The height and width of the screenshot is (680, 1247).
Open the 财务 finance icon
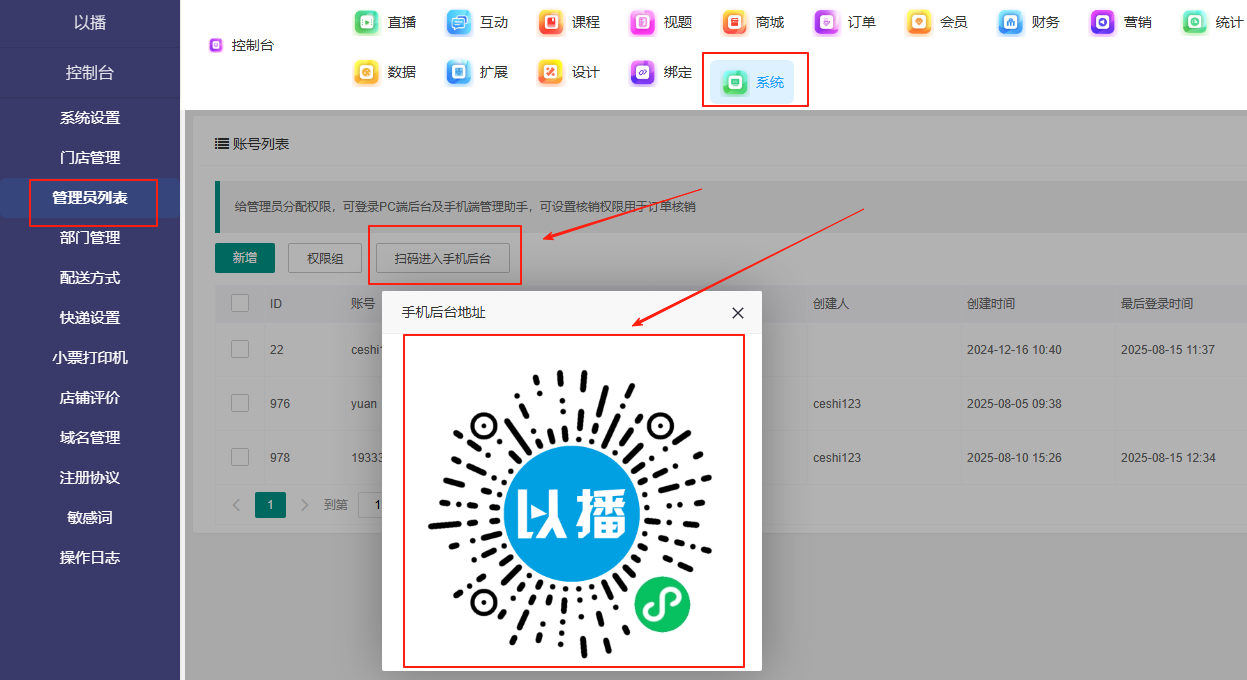click(1011, 22)
